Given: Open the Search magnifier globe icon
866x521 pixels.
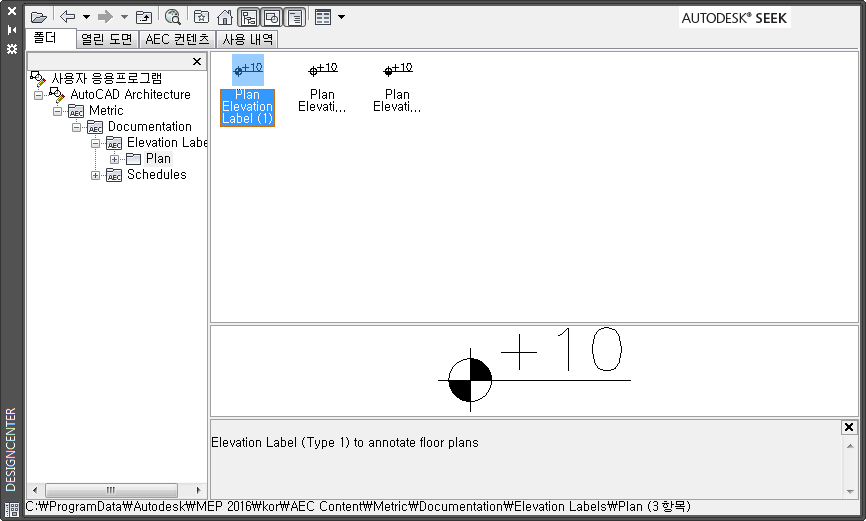Looking at the screenshot, I should pyautogui.click(x=173, y=17).
